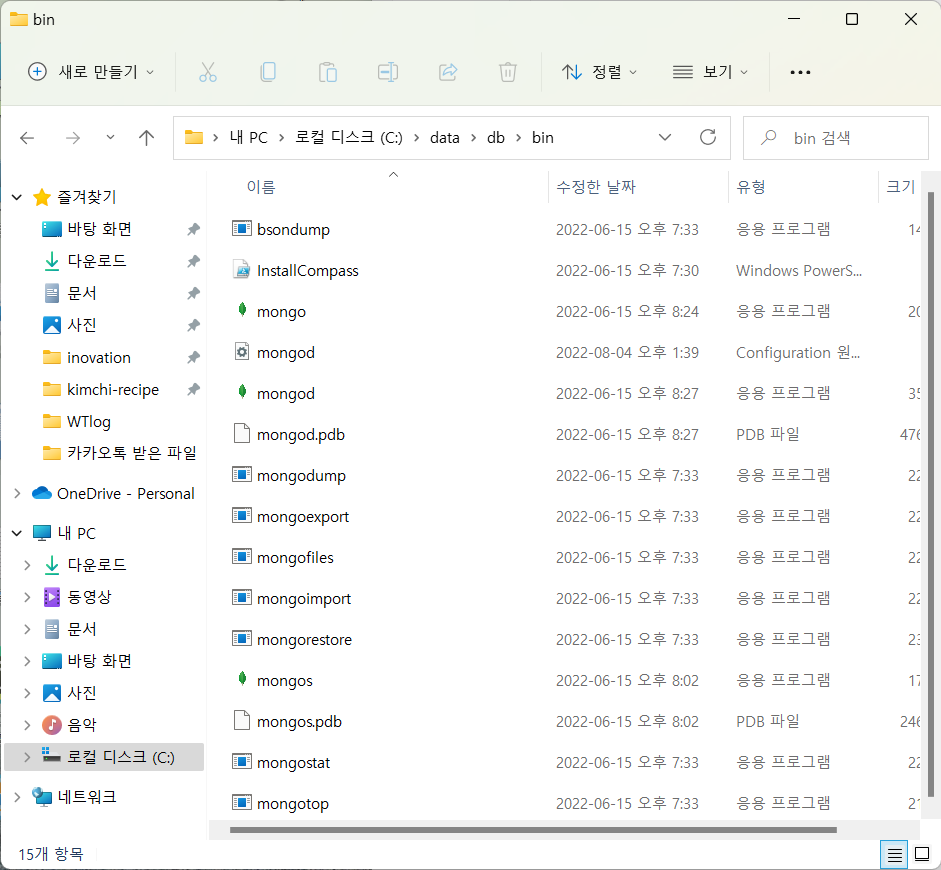
Task: Click the Rename icon in toolbar
Action: click(x=388, y=72)
